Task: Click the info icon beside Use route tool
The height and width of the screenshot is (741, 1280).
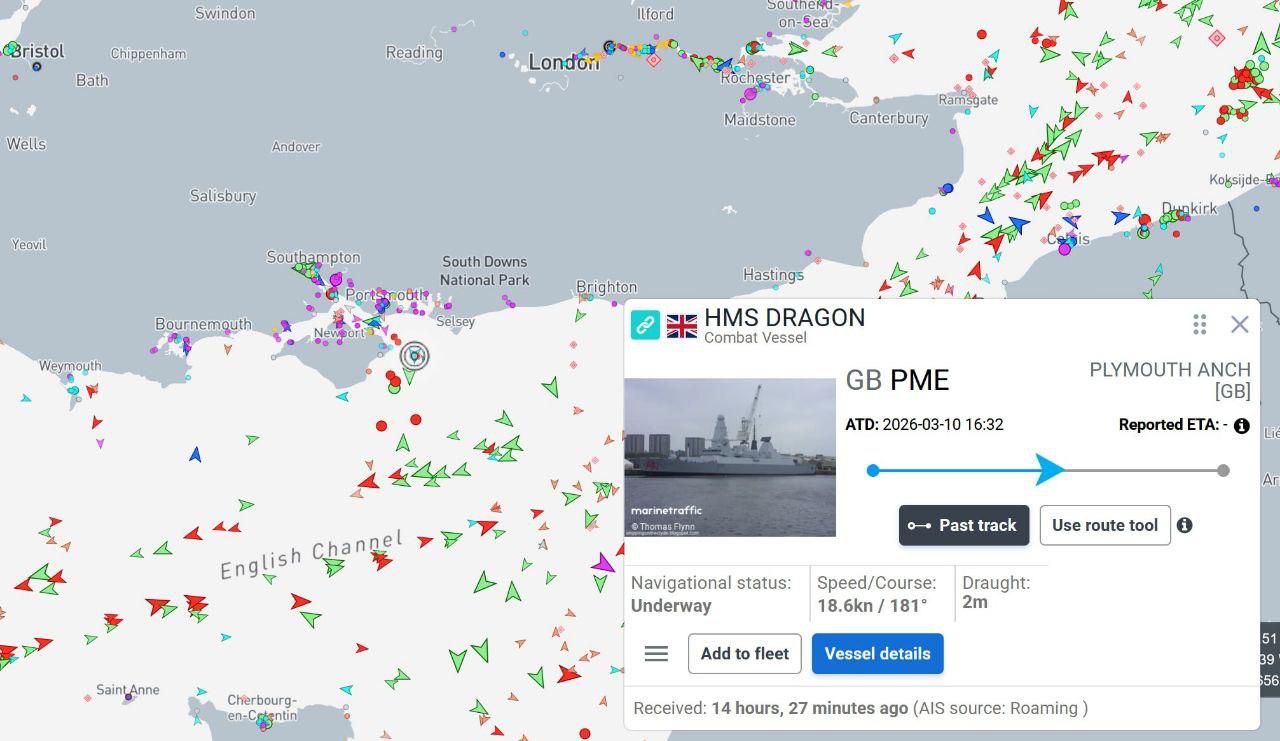Action: [1184, 525]
